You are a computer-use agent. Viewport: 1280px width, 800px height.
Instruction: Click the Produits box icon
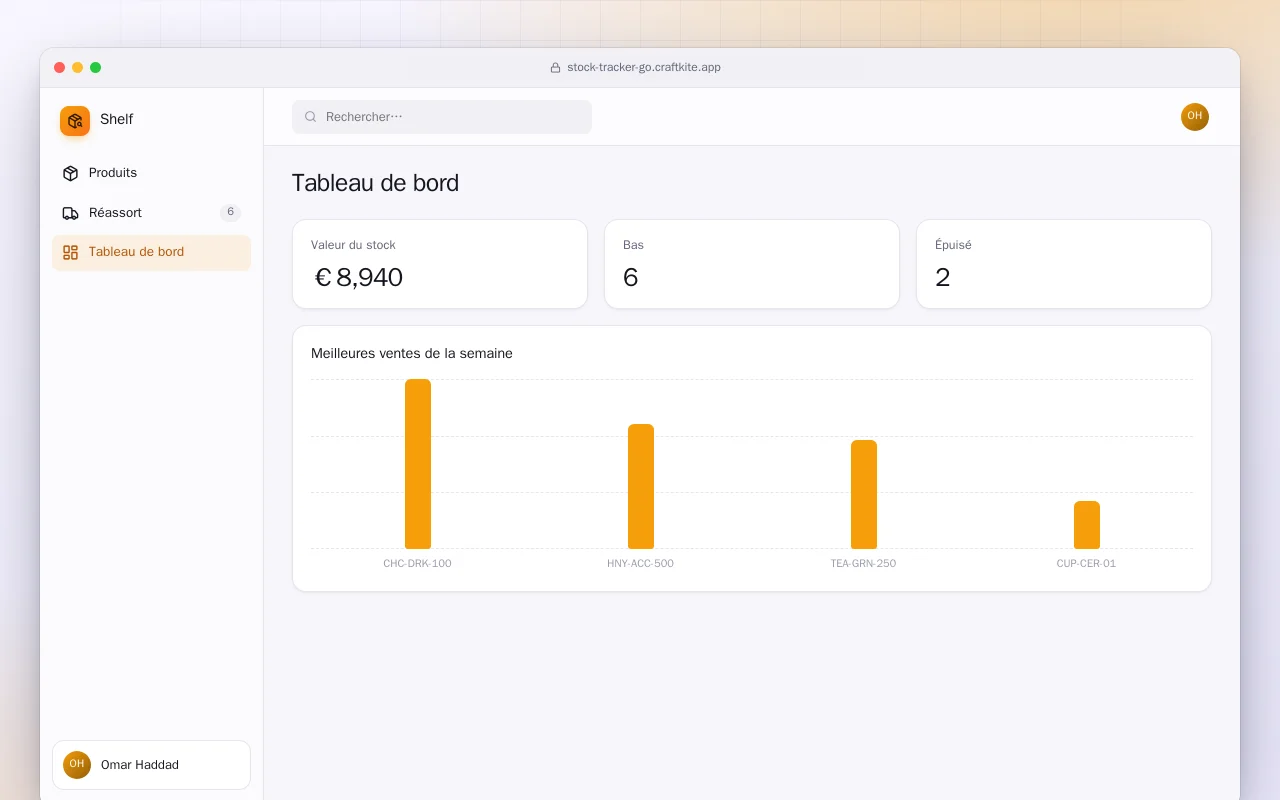[70, 173]
